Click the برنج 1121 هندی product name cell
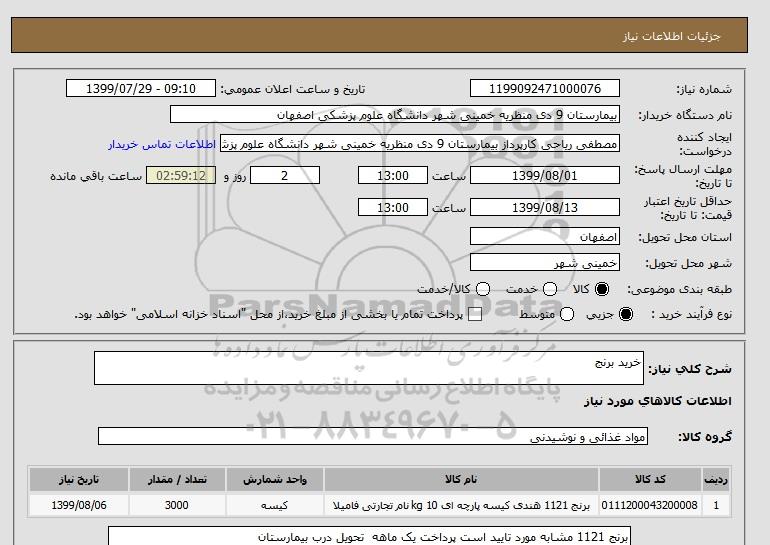This screenshot has width=770, height=545. coord(461,505)
